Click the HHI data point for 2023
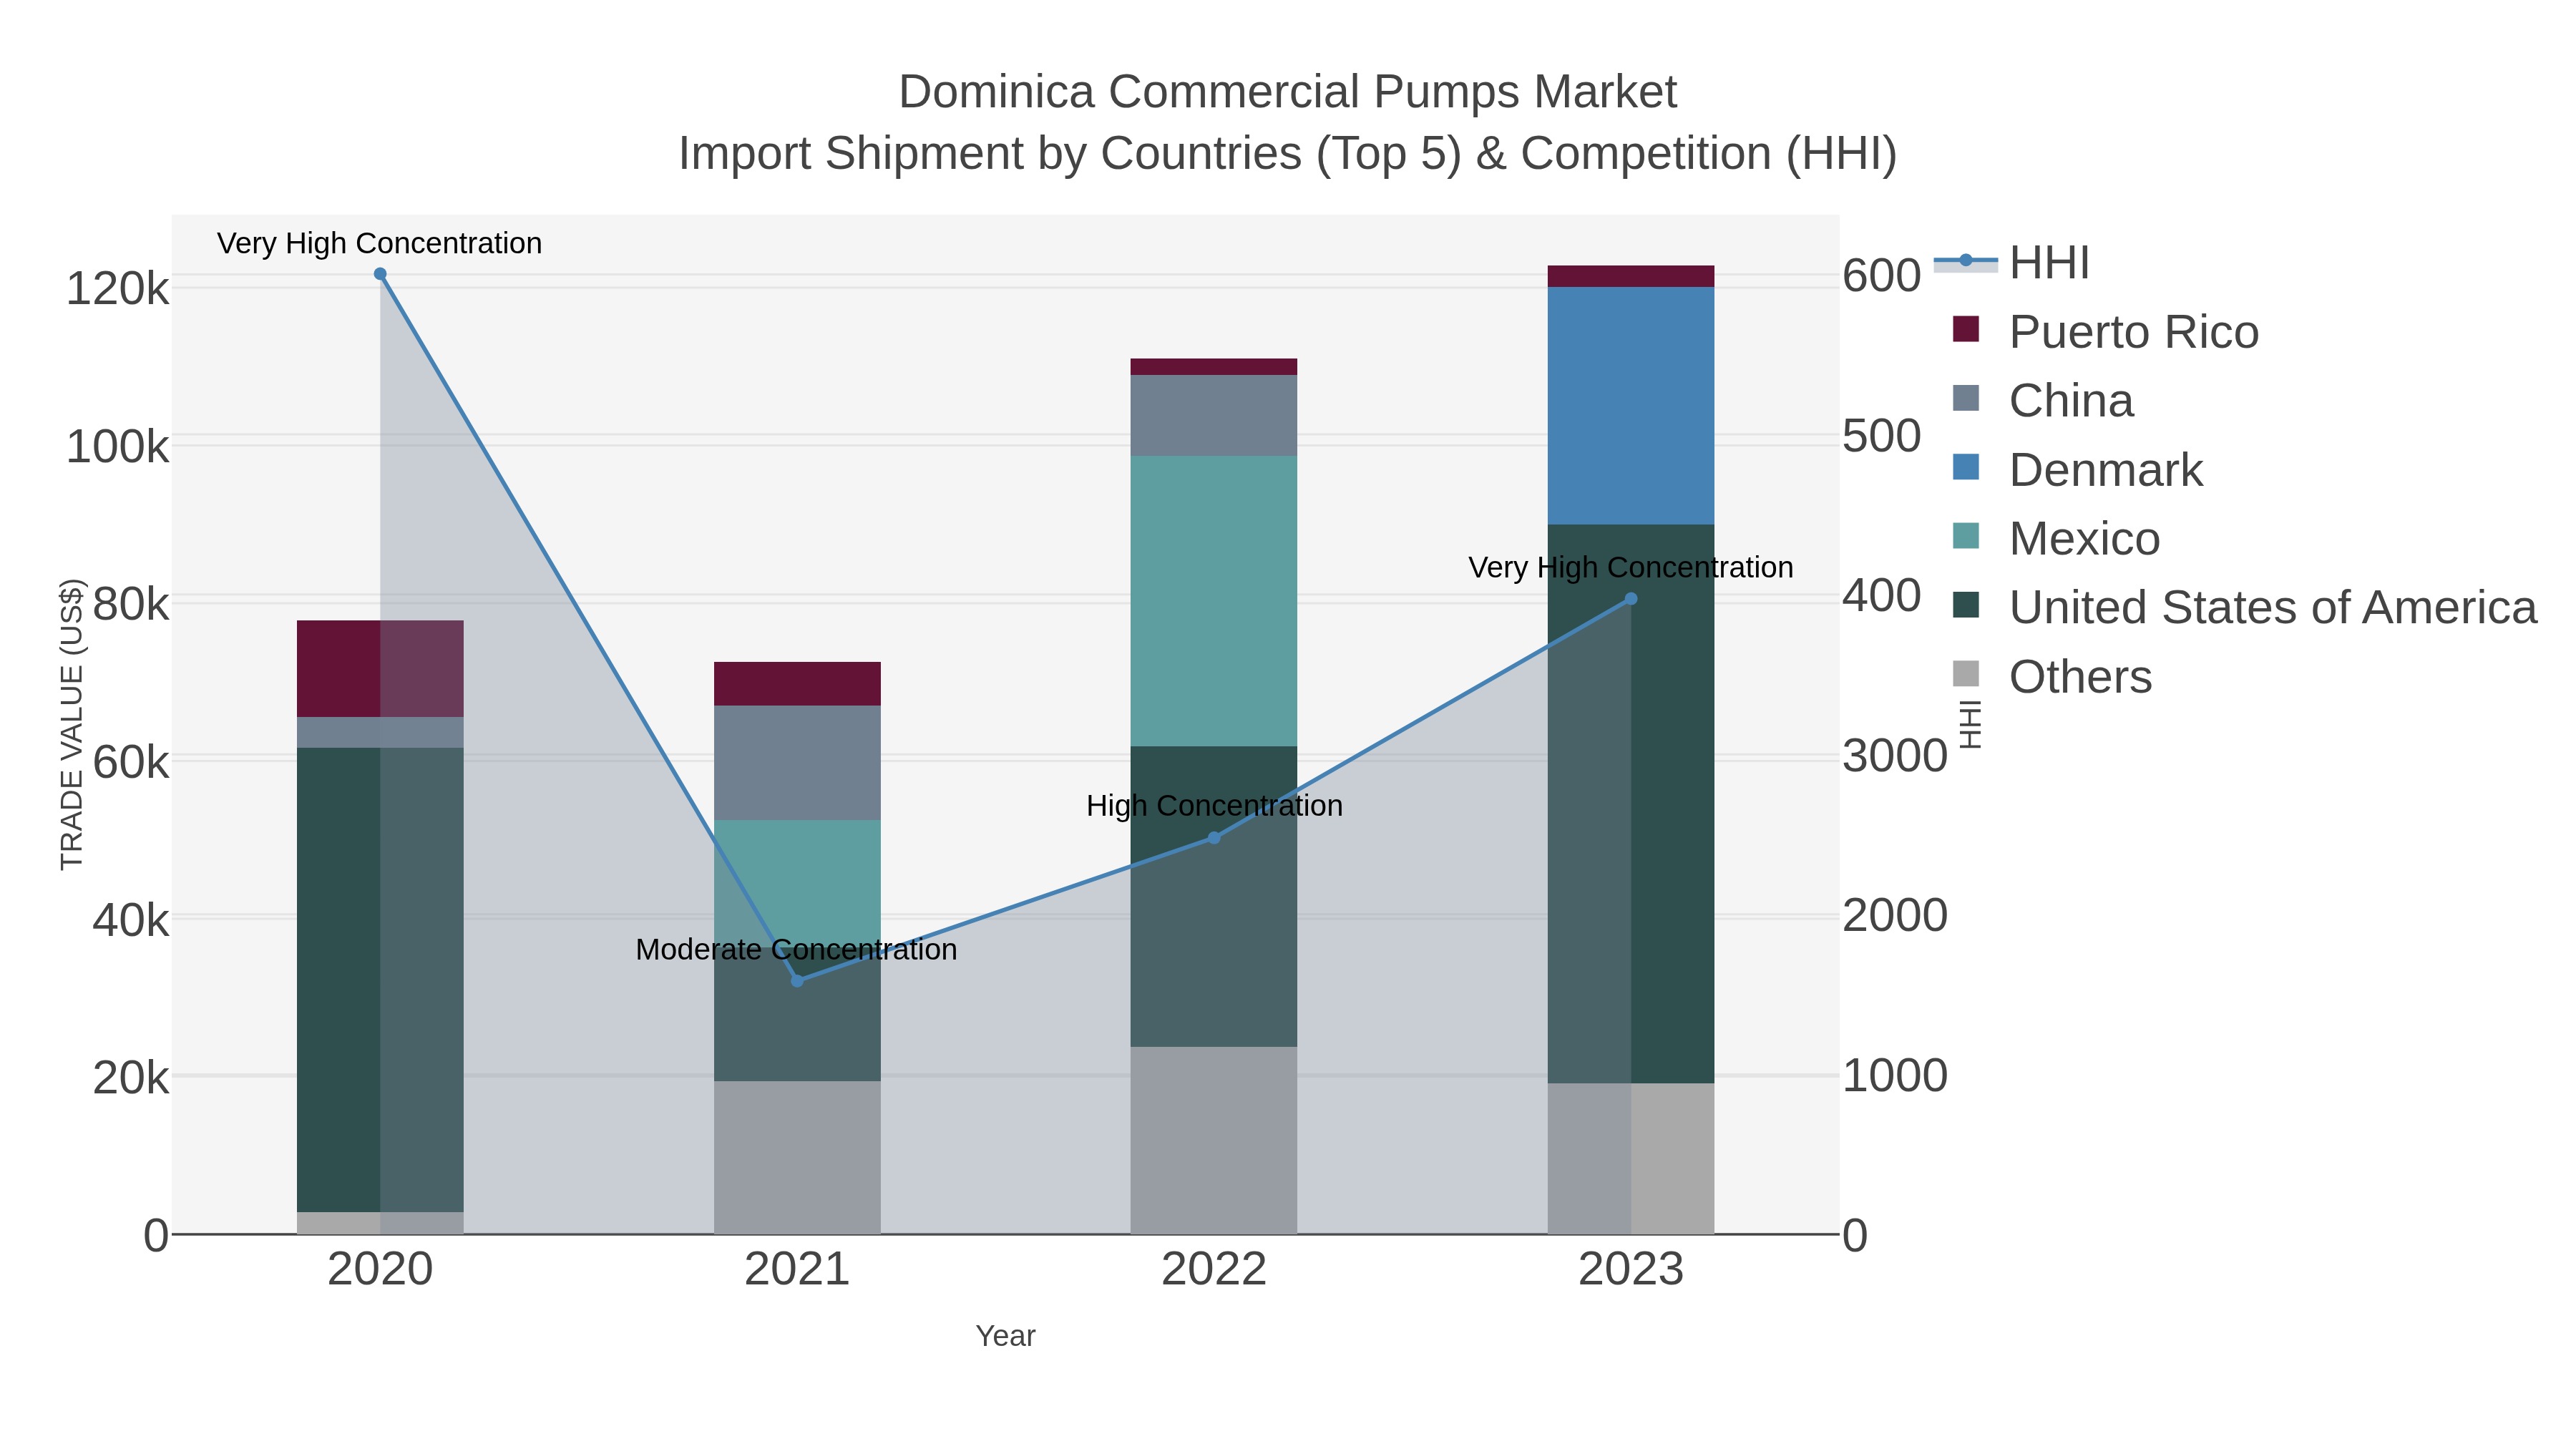This screenshot has height=1449, width=2576. pos(1631,599)
